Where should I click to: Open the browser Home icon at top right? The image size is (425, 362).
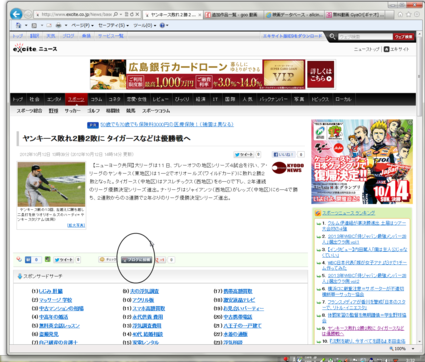pyautogui.click(x=400, y=14)
